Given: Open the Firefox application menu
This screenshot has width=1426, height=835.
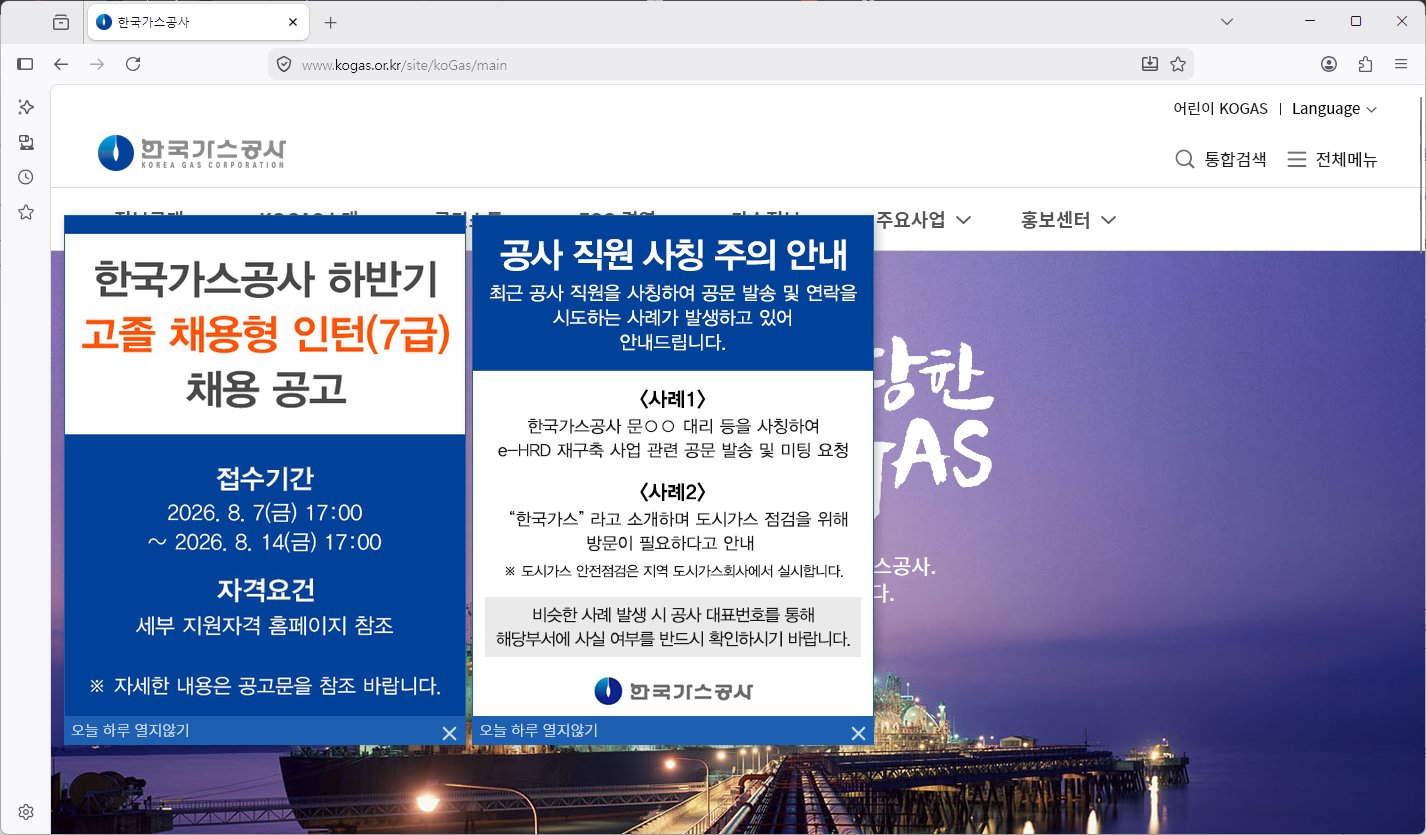Looking at the screenshot, I should point(1401,64).
